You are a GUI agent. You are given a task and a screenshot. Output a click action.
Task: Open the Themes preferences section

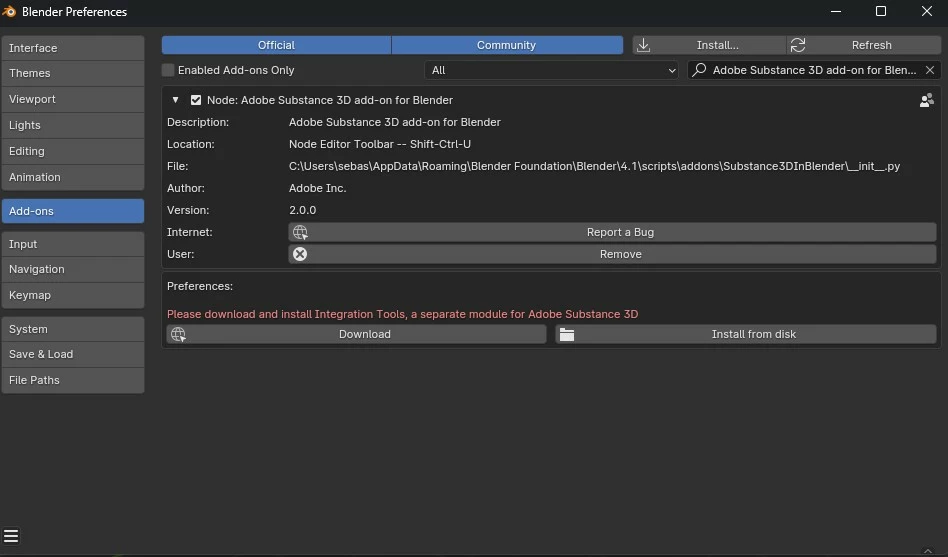click(x=73, y=73)
